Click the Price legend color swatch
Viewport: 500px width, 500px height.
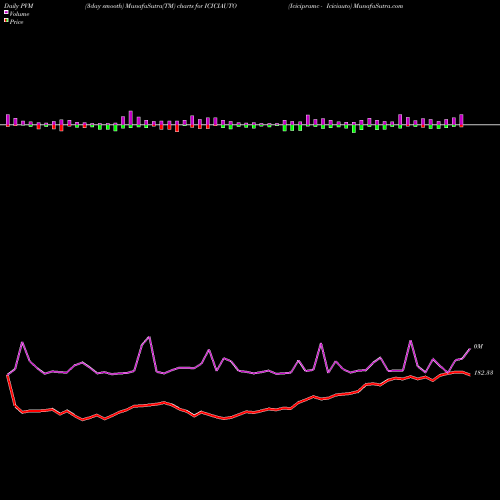pyautogui.click(x=6, y=21)
